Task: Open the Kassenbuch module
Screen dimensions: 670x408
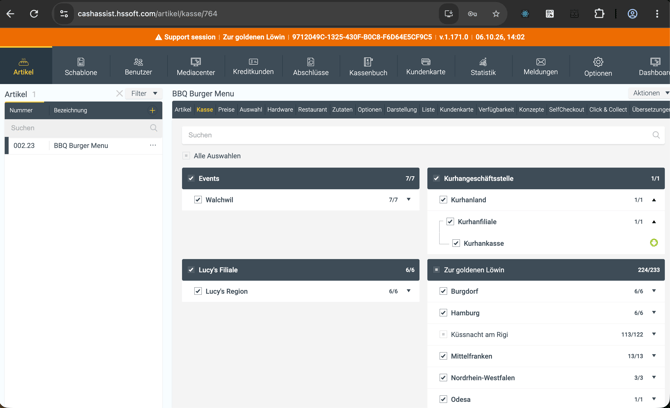Action: tap(368, 67)
